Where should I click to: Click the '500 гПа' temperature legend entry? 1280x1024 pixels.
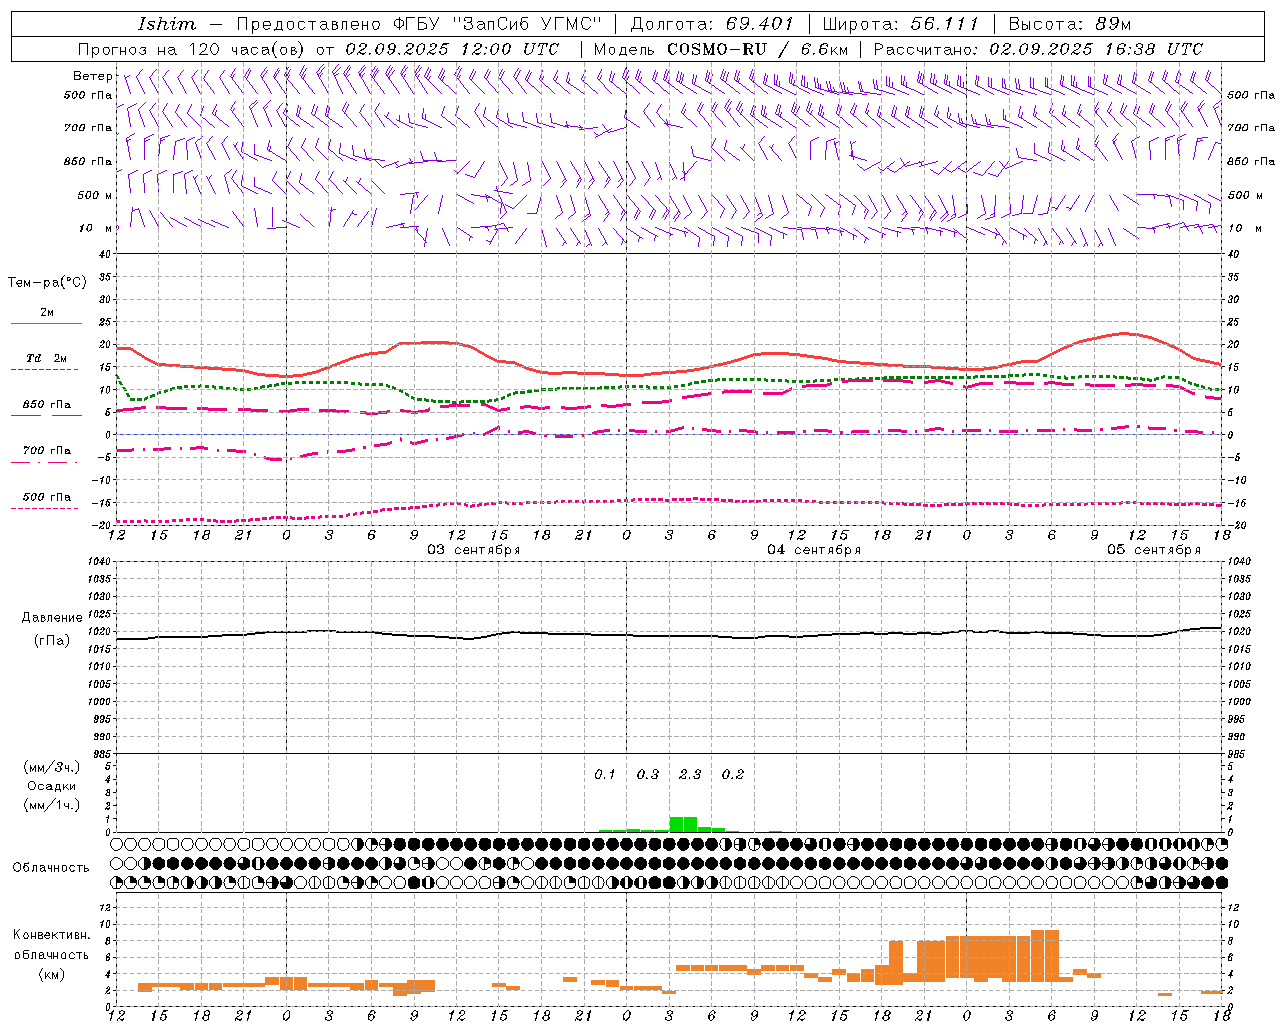46,497
